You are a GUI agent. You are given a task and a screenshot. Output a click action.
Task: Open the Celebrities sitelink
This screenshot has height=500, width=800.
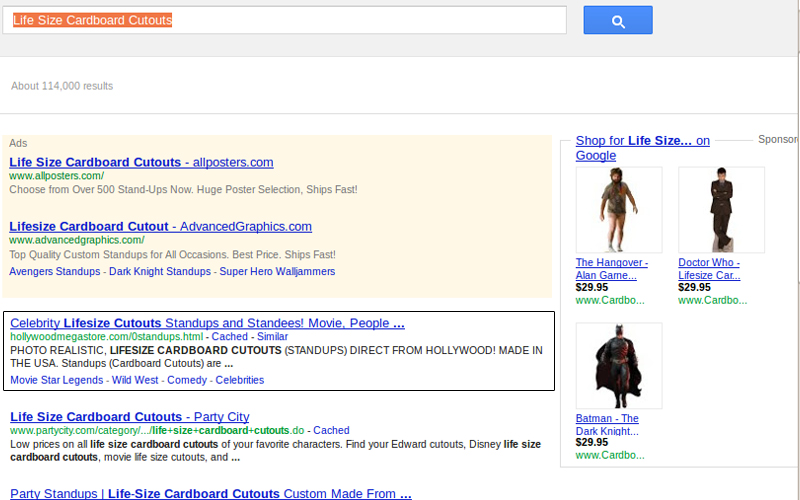(240, 380)
